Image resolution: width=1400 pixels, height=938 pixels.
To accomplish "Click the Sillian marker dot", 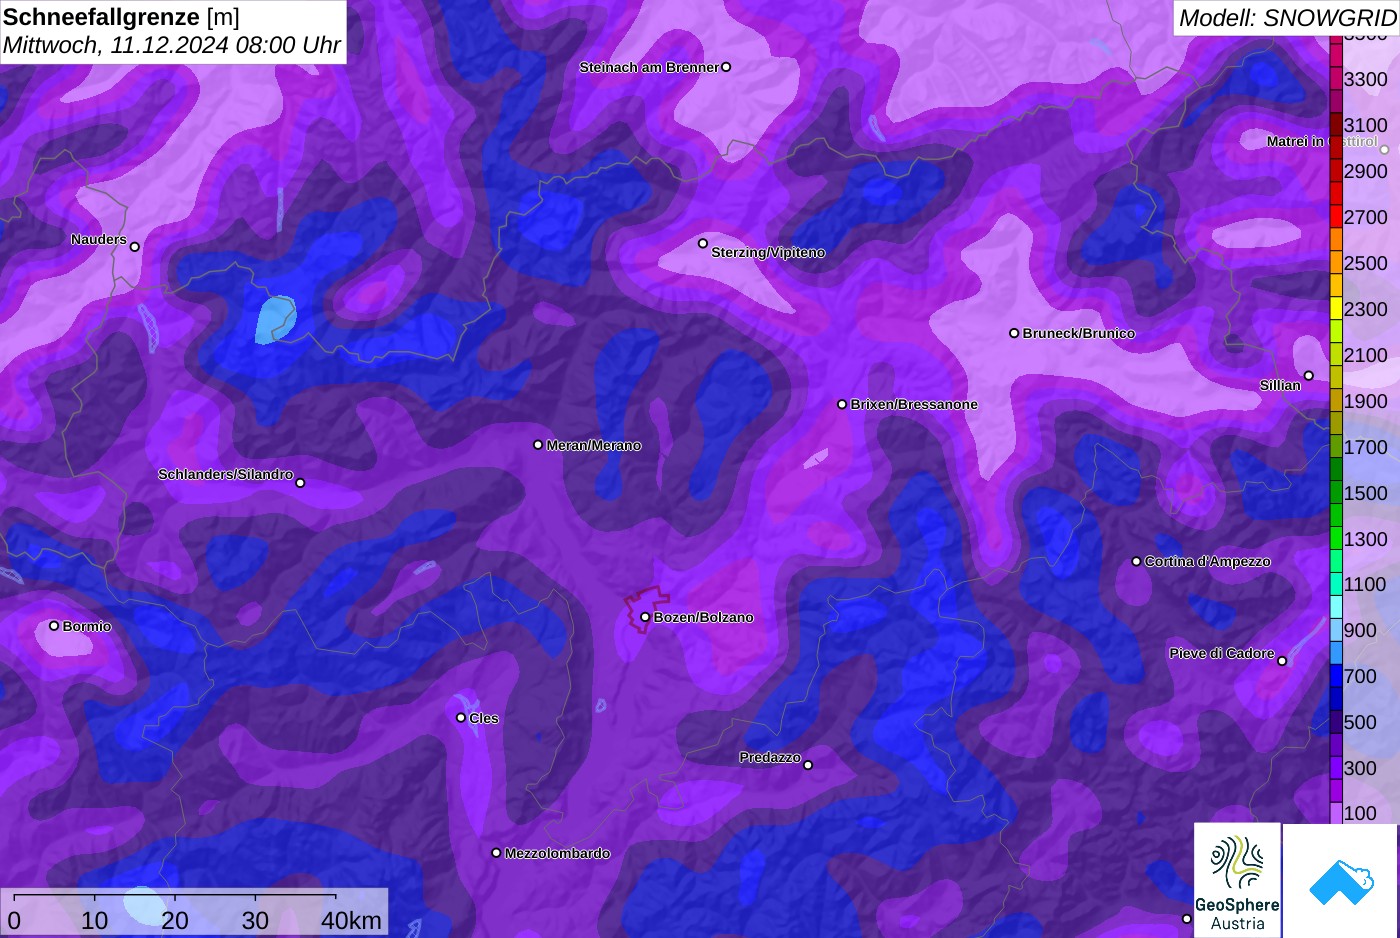I will (1308, 376).
